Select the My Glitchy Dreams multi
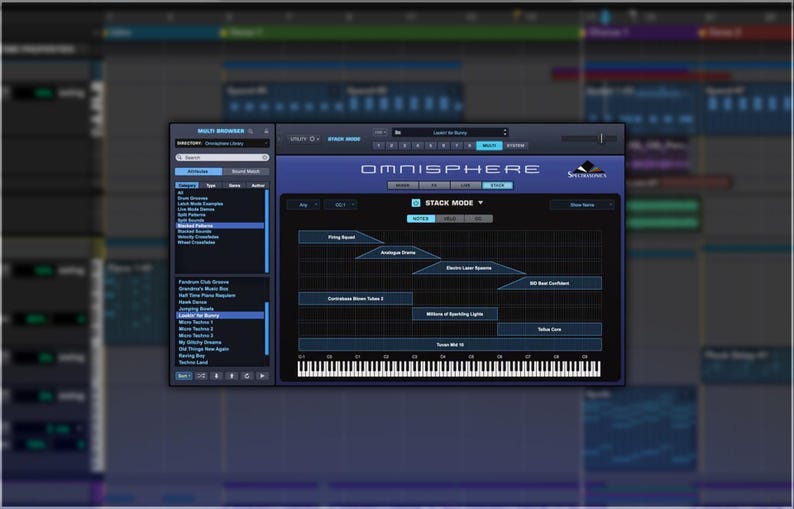 click(x=220, y=342)
